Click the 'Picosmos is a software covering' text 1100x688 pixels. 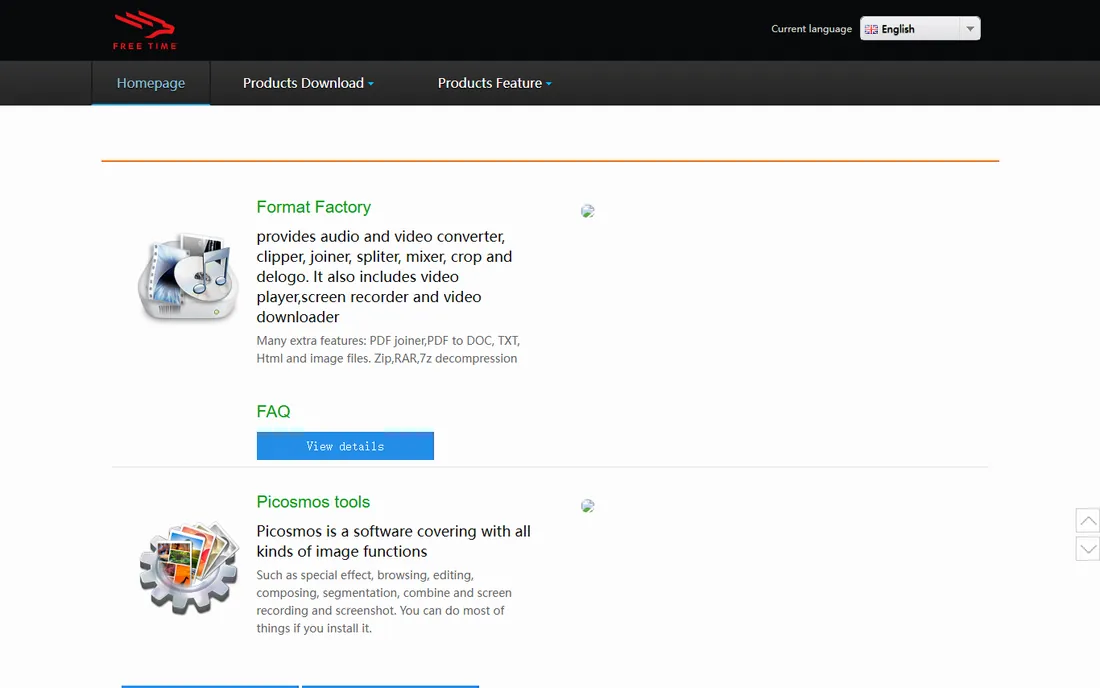point(394,541)
